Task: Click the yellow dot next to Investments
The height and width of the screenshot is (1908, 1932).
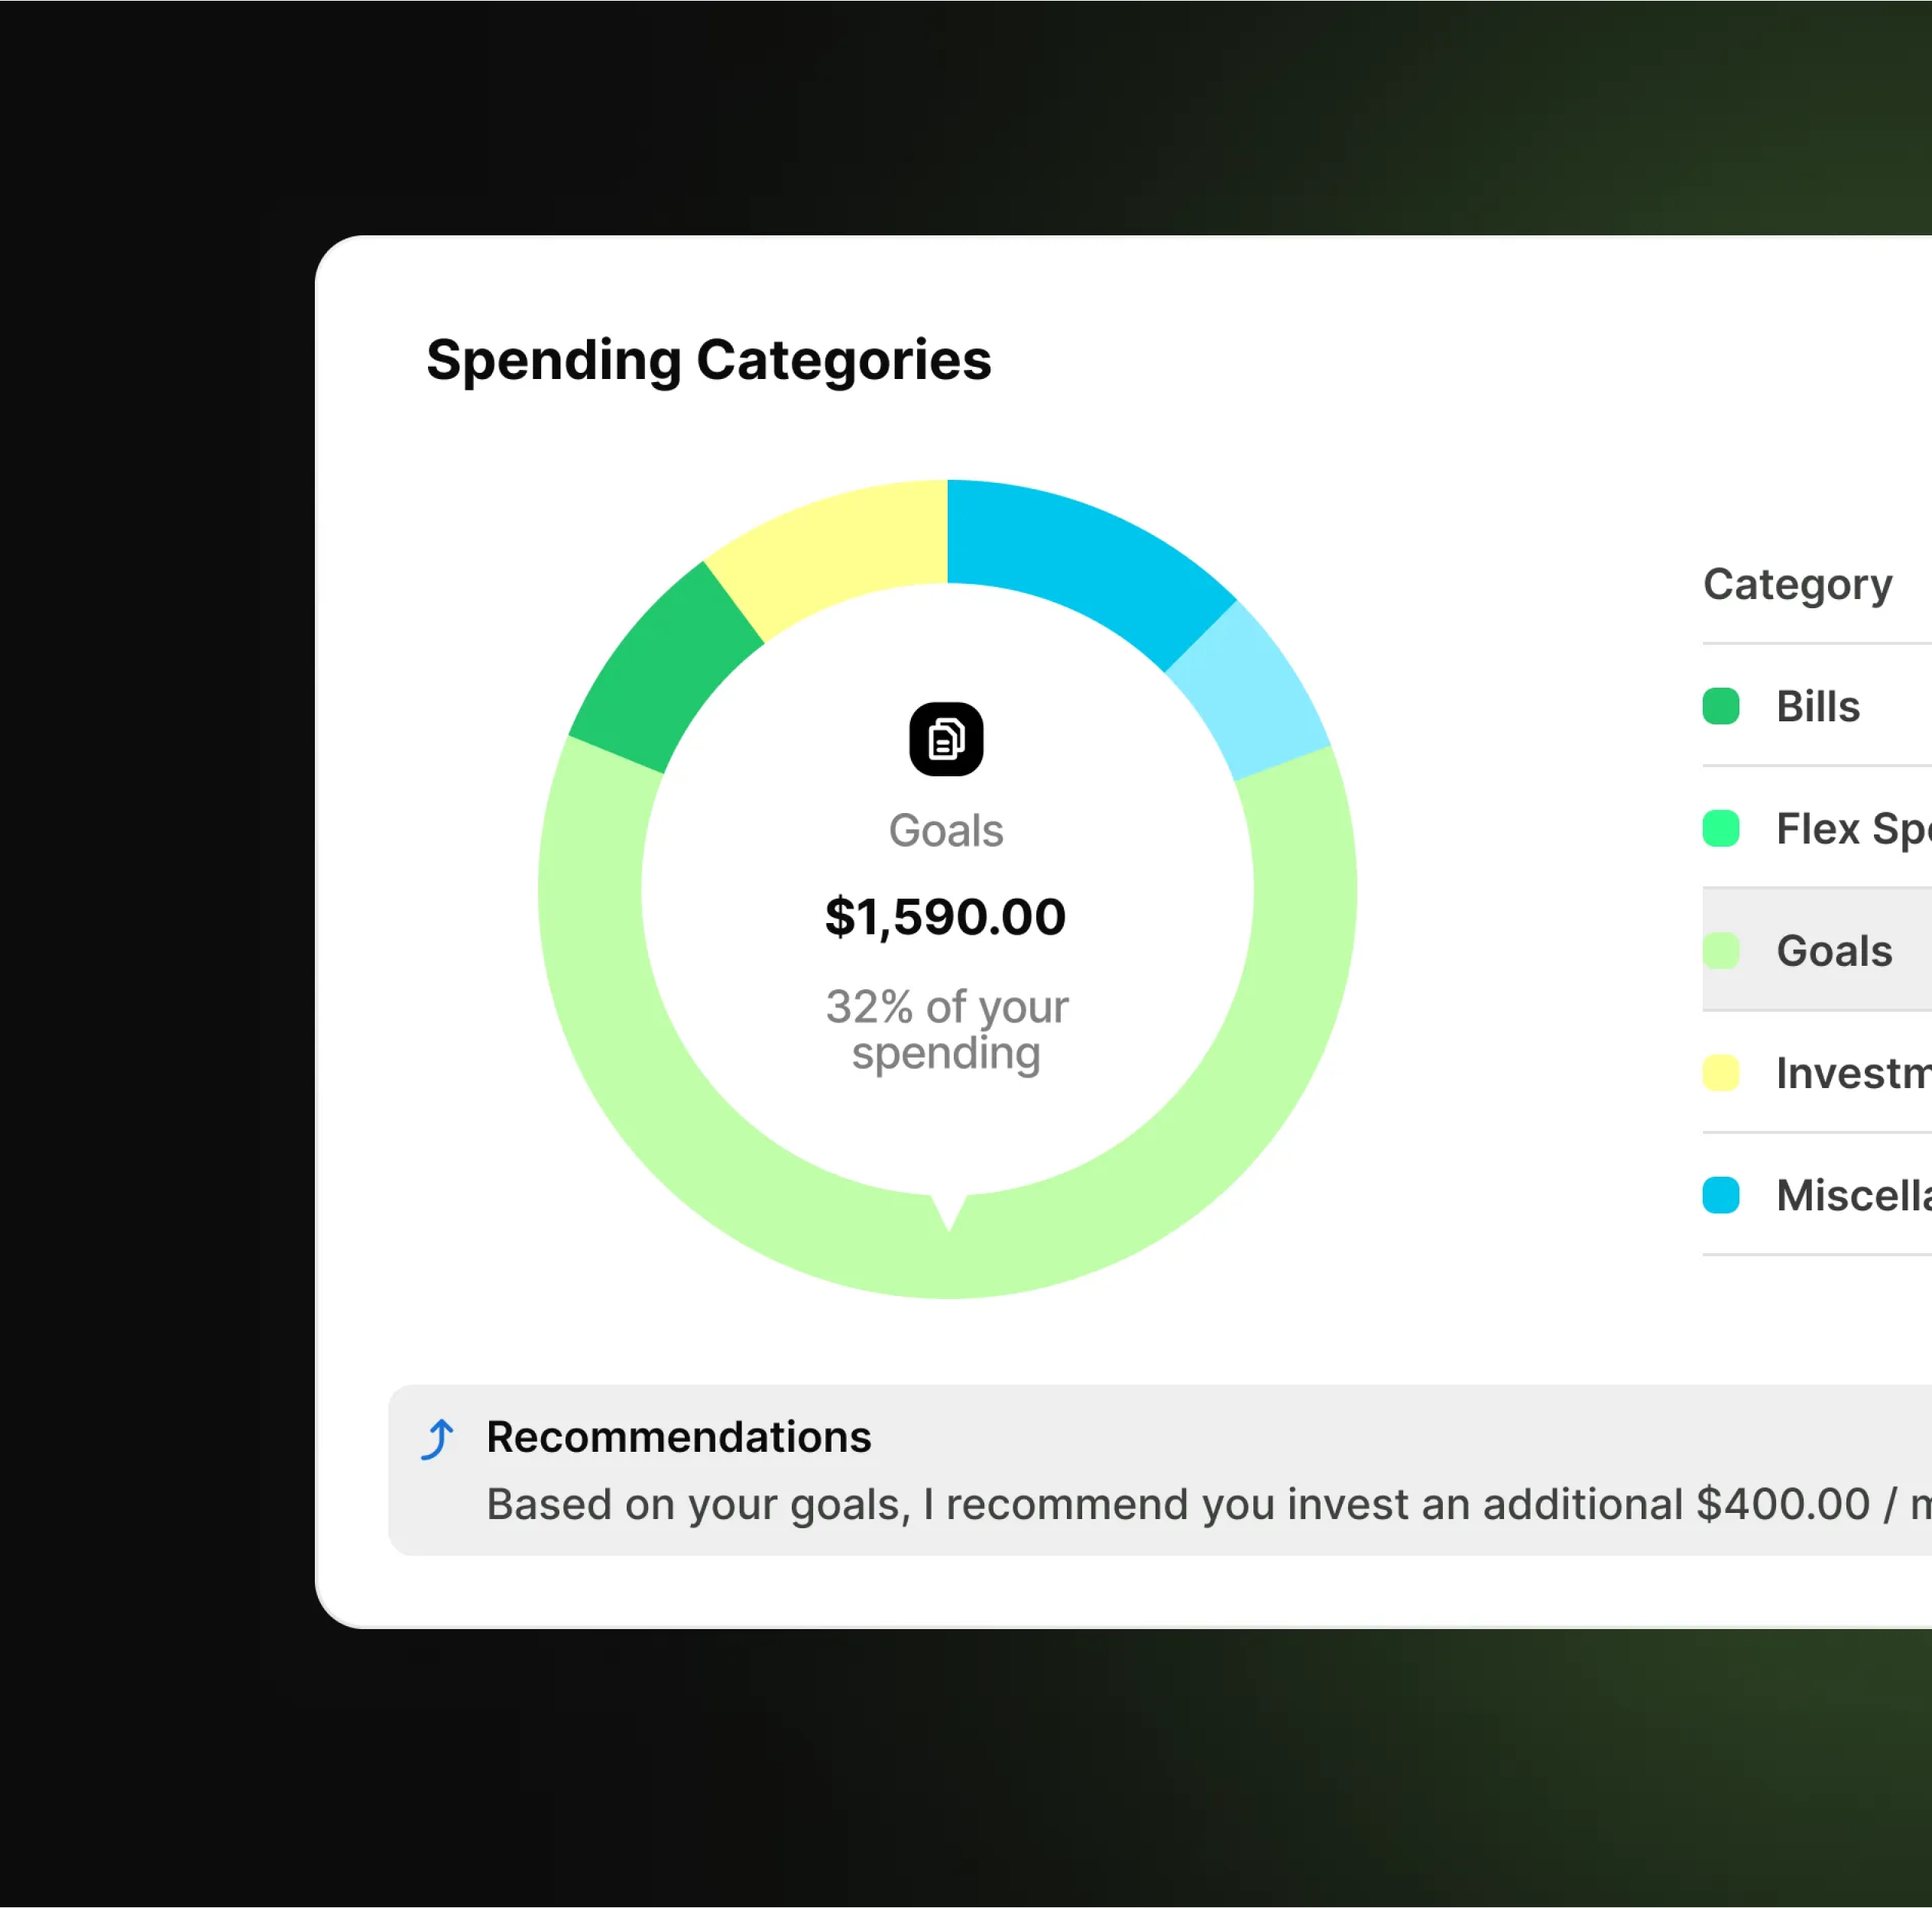Action: point(1722,1073)
